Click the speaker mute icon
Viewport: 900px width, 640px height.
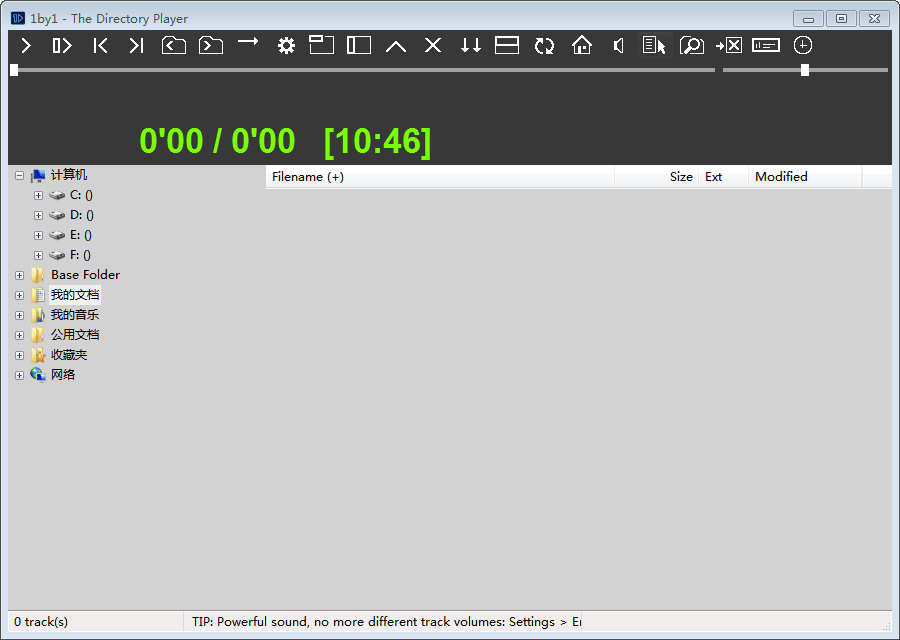(x=618, y=45)
